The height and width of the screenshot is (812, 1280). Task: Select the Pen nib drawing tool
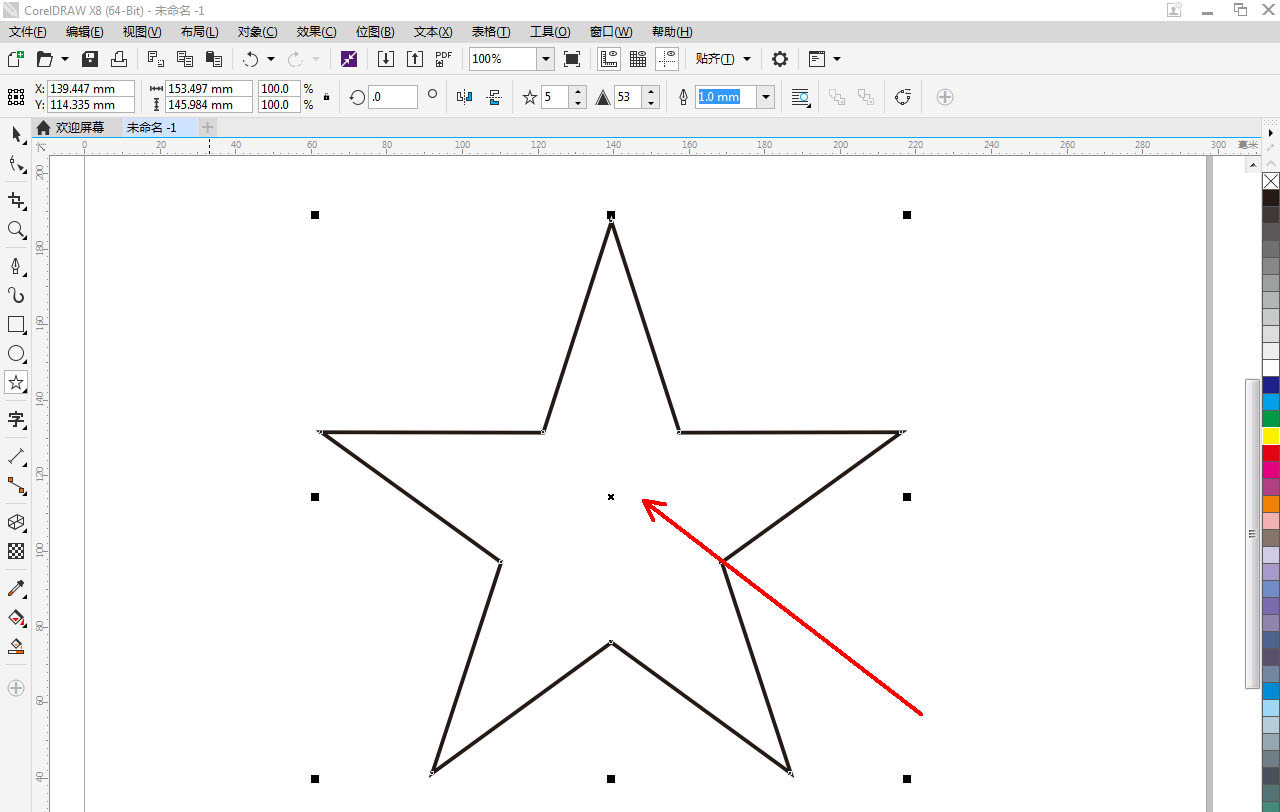coord(16,266)
